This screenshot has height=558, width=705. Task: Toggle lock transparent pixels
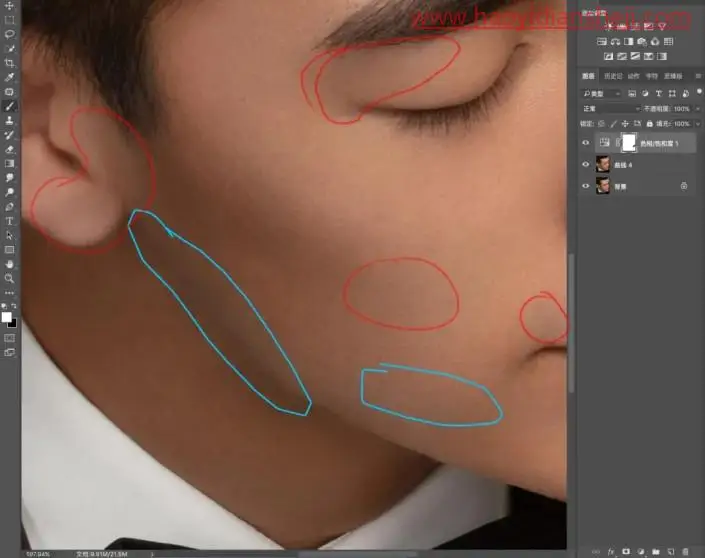pos(602,123)
